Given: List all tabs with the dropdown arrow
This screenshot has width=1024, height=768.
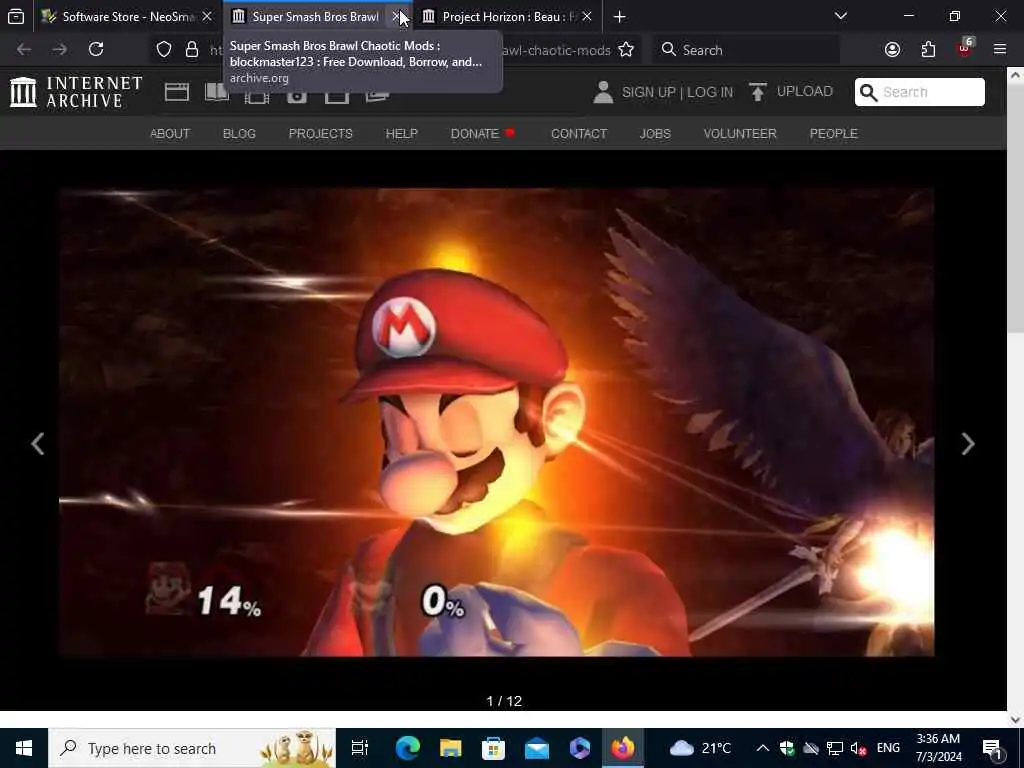Looking at the screenshot, I should point(841,16).
